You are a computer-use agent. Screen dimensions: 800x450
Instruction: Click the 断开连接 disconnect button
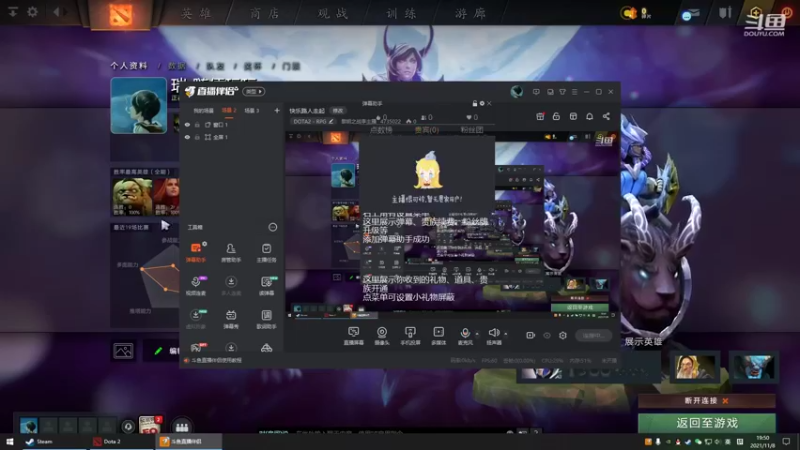click(707, 401)
